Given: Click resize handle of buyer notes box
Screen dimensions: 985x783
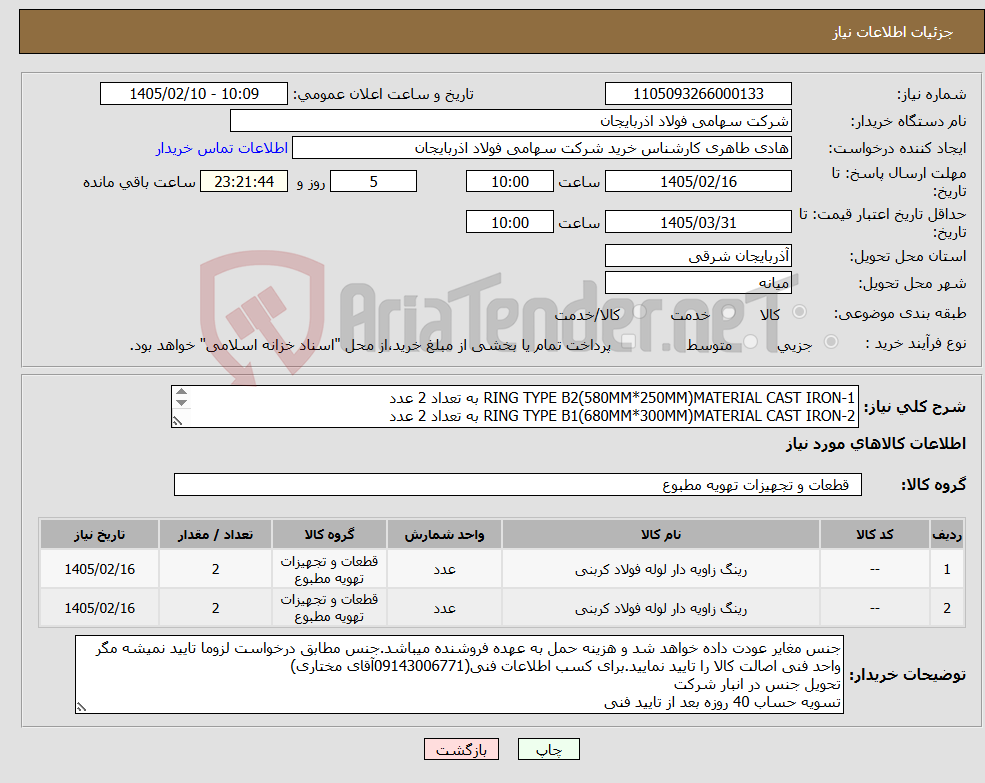Looking at the screenshot, I should (81, 707).
